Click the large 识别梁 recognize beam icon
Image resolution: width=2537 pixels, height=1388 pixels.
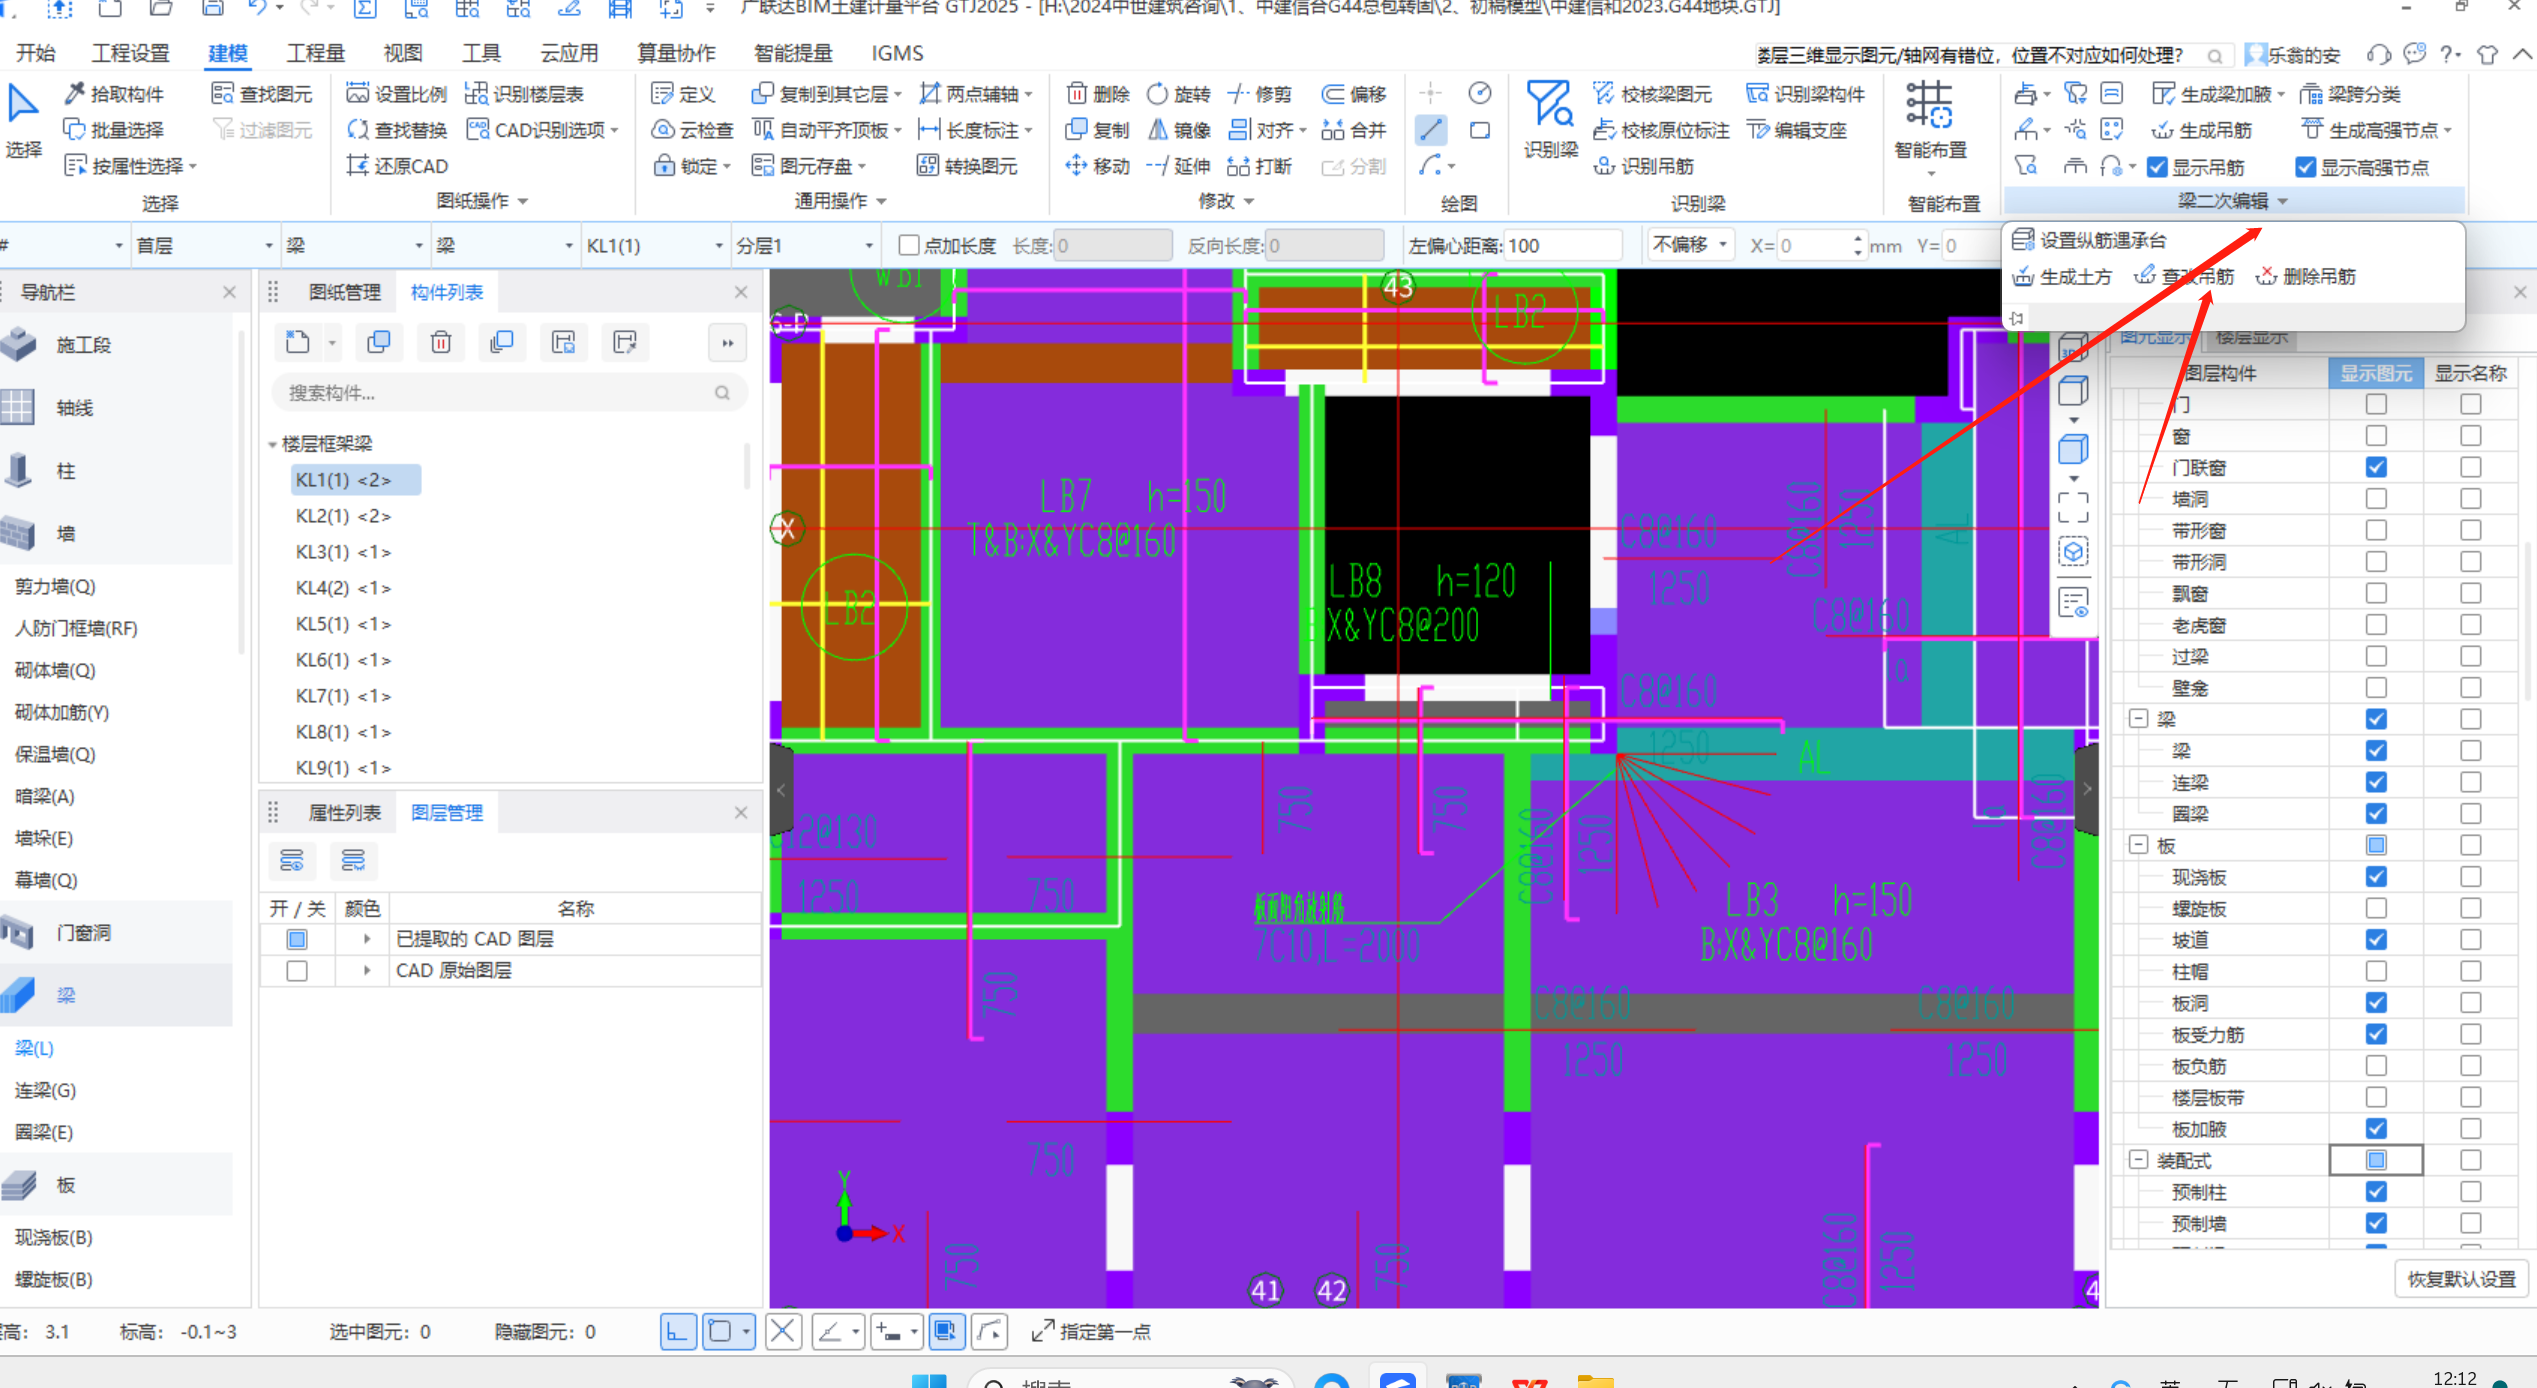(x=1550, y=119)
